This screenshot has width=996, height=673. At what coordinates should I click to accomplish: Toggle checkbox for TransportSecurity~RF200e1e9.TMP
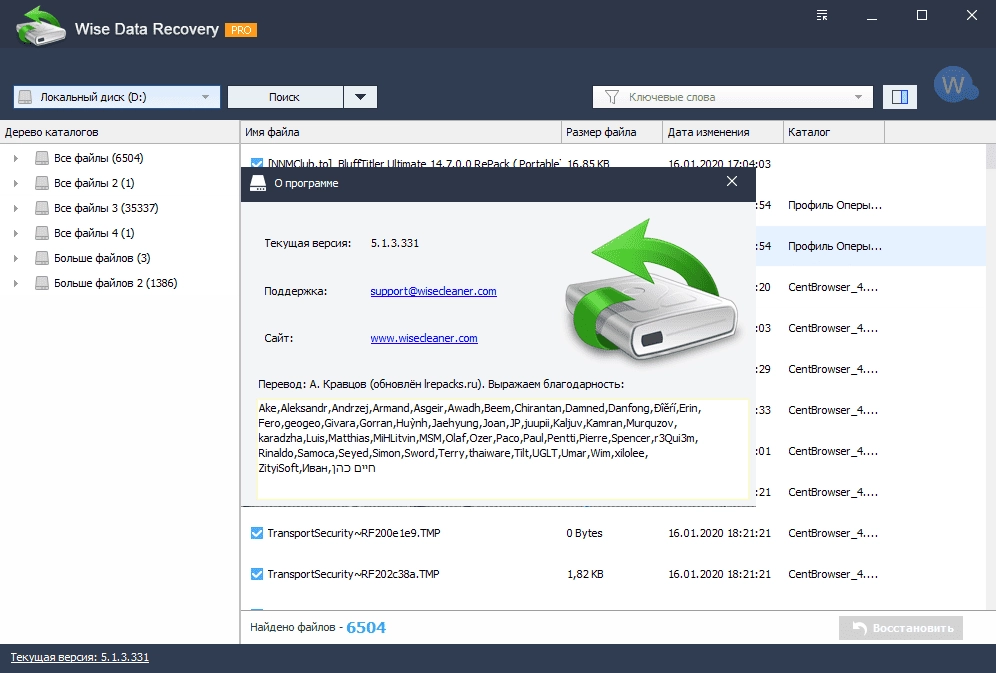pyautogui.click(x=257, y=533)
